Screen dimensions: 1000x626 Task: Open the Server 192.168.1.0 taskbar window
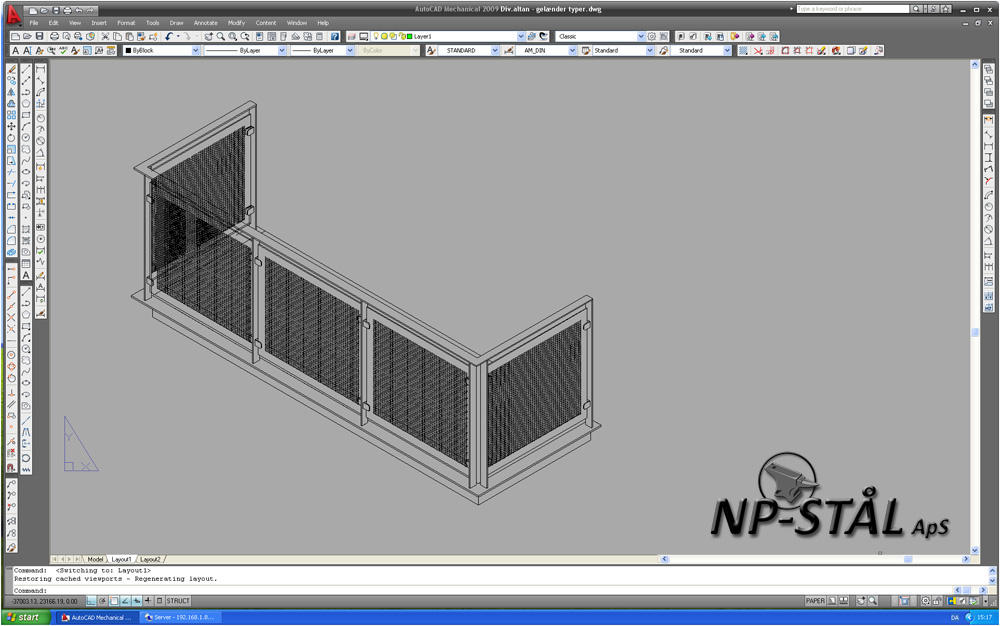coord(180,617)
